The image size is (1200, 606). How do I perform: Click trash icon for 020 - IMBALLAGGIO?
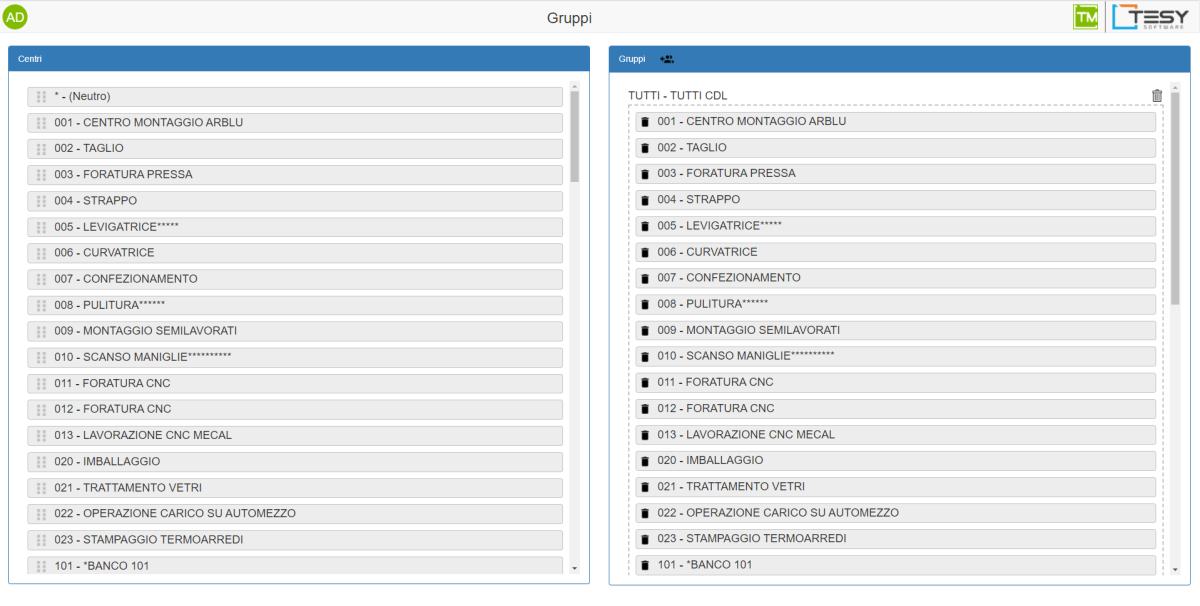(645, 461)
